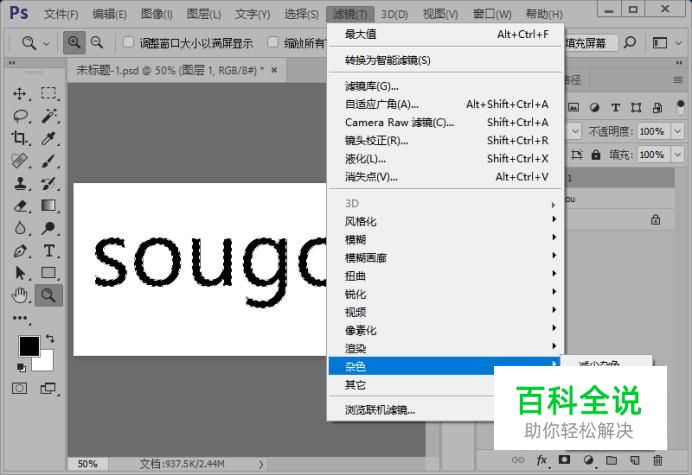Toggle lock all in layers panel
This screenshot has height=475, width=692.
pyautogui.click(x=596, y=155)
